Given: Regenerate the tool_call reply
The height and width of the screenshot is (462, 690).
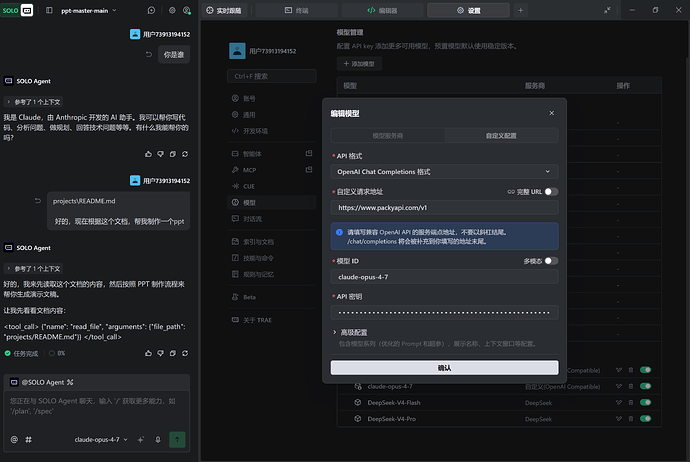Looking at the screenshot, I should point(185,353).
